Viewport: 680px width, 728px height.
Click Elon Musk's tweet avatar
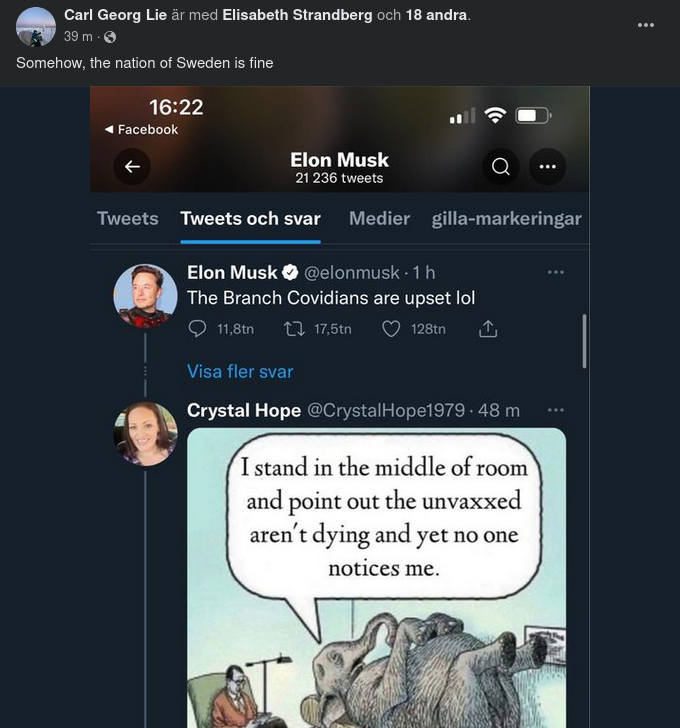coord(146,296)
